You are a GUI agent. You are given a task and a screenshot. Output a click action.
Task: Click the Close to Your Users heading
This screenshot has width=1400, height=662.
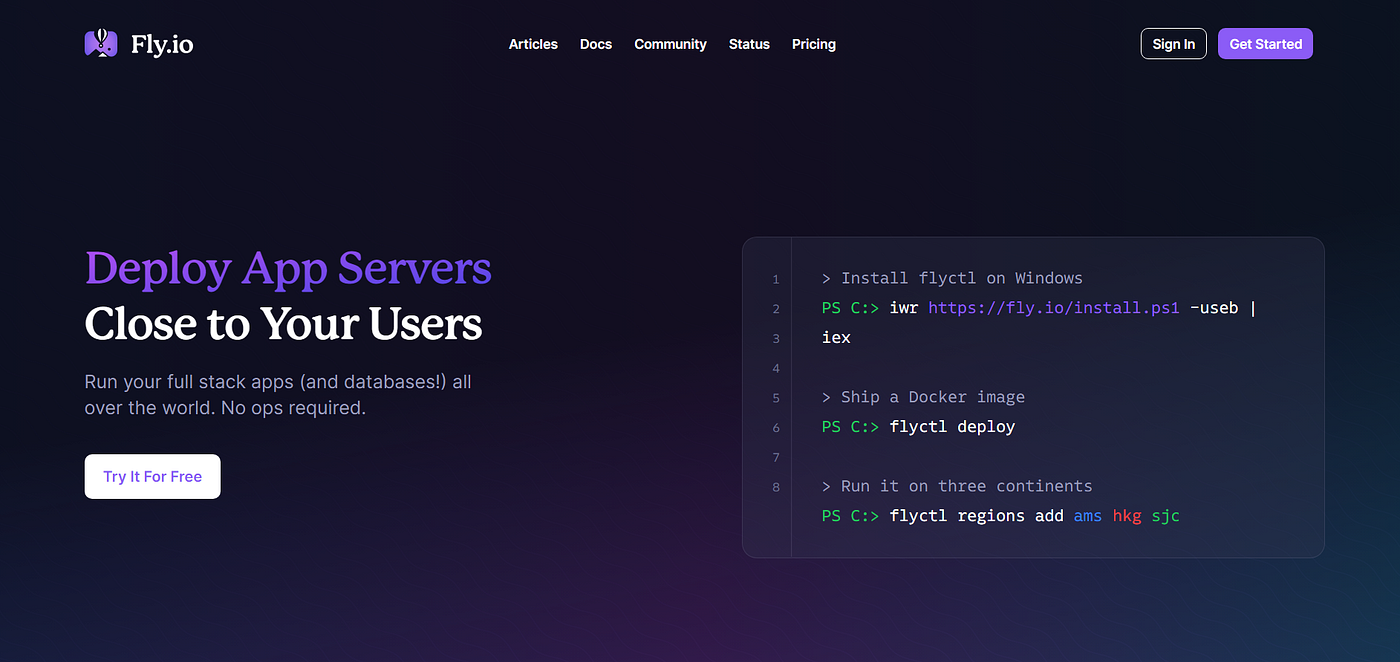coord(283,324)
